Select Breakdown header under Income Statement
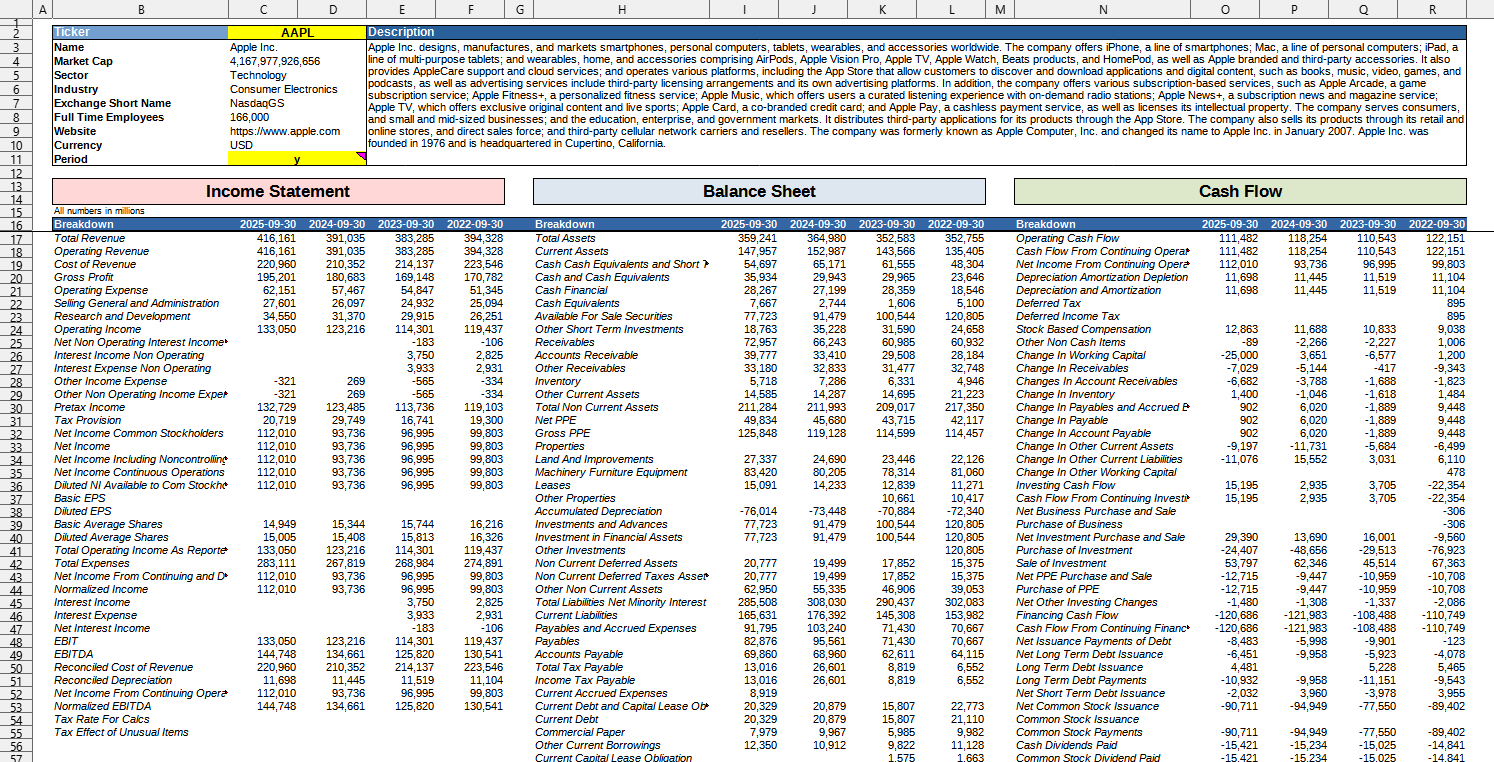Screen dimensions: 1494x762 click(x=140, y=224)
